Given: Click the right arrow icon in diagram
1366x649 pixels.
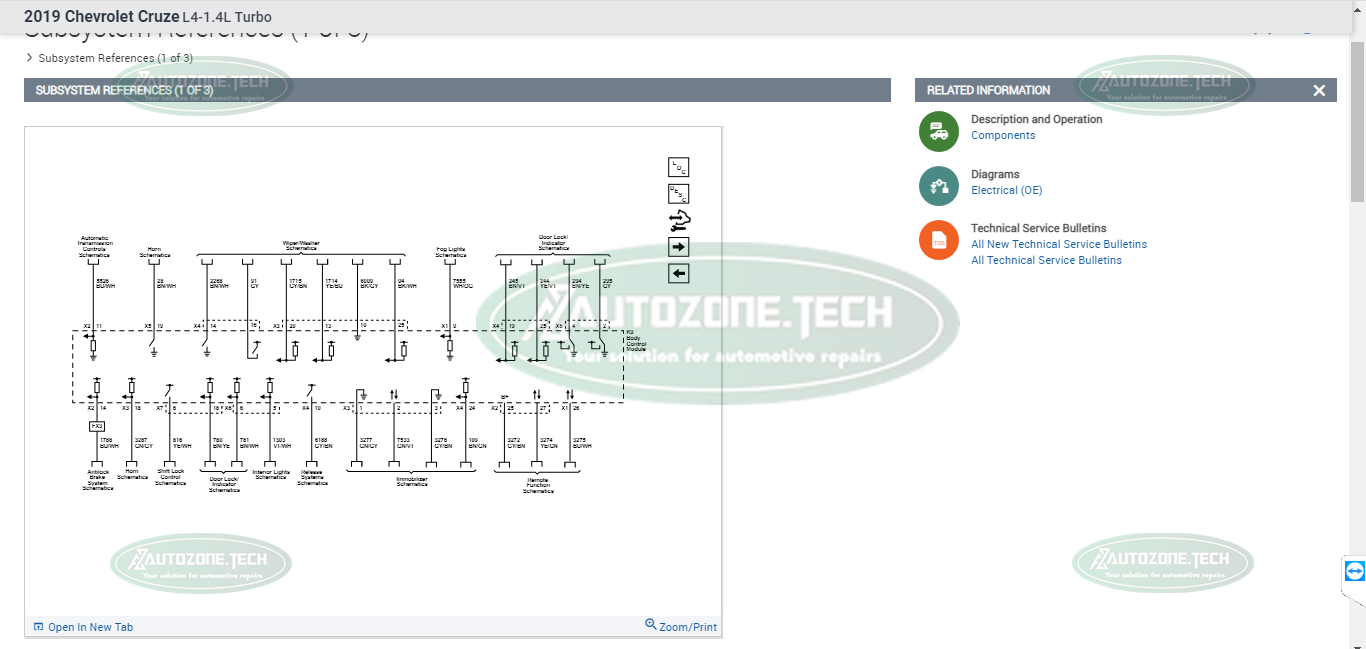Looking at the screenshot, I should (679, 247).
